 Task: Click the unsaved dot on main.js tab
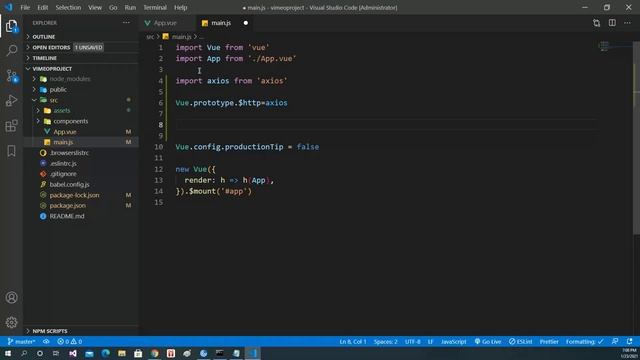point(246,23)
